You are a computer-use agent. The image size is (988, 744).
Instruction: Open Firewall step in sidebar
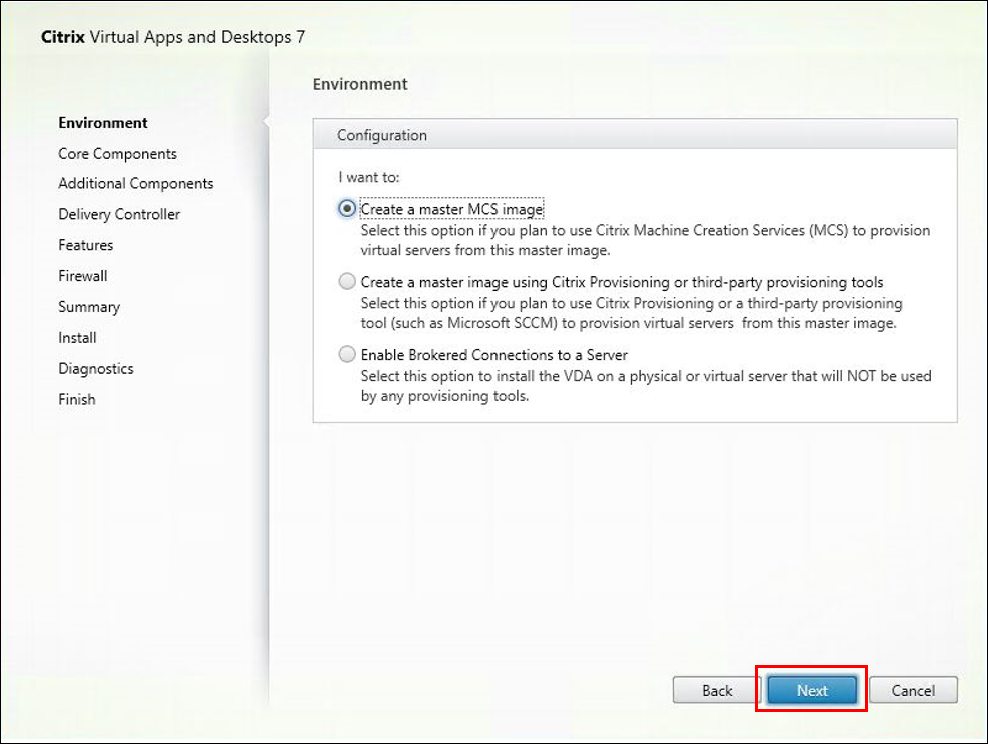click(83, 276)
